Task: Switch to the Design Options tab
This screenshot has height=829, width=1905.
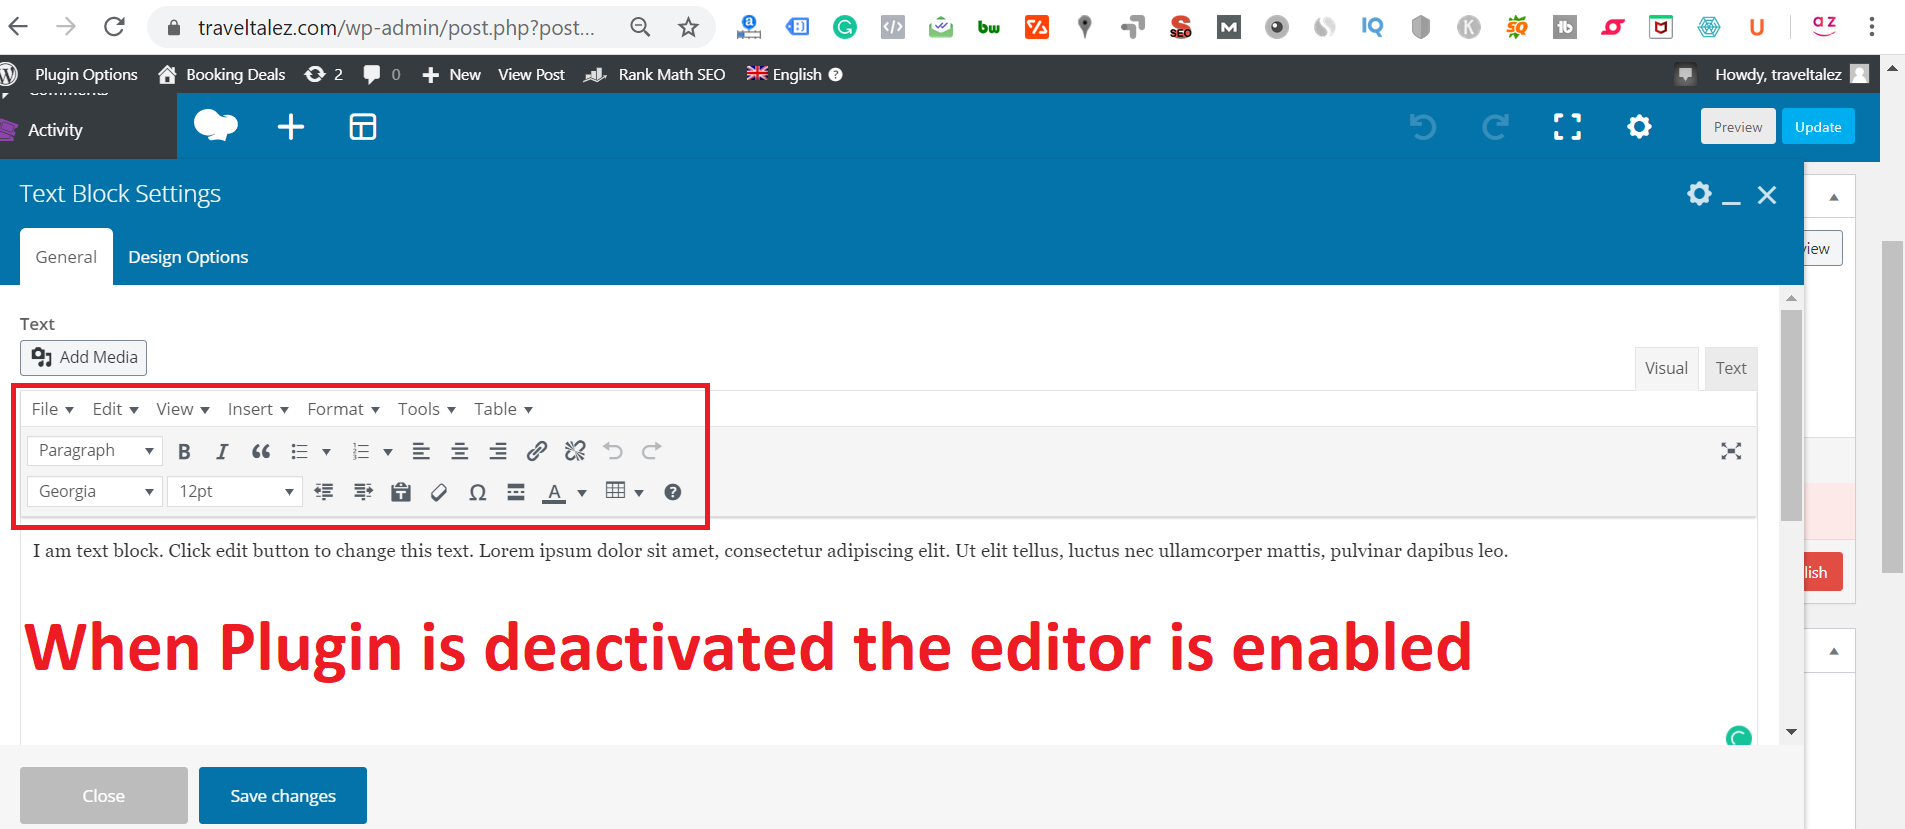Action: pyautogui.click(x=188, y=257)
